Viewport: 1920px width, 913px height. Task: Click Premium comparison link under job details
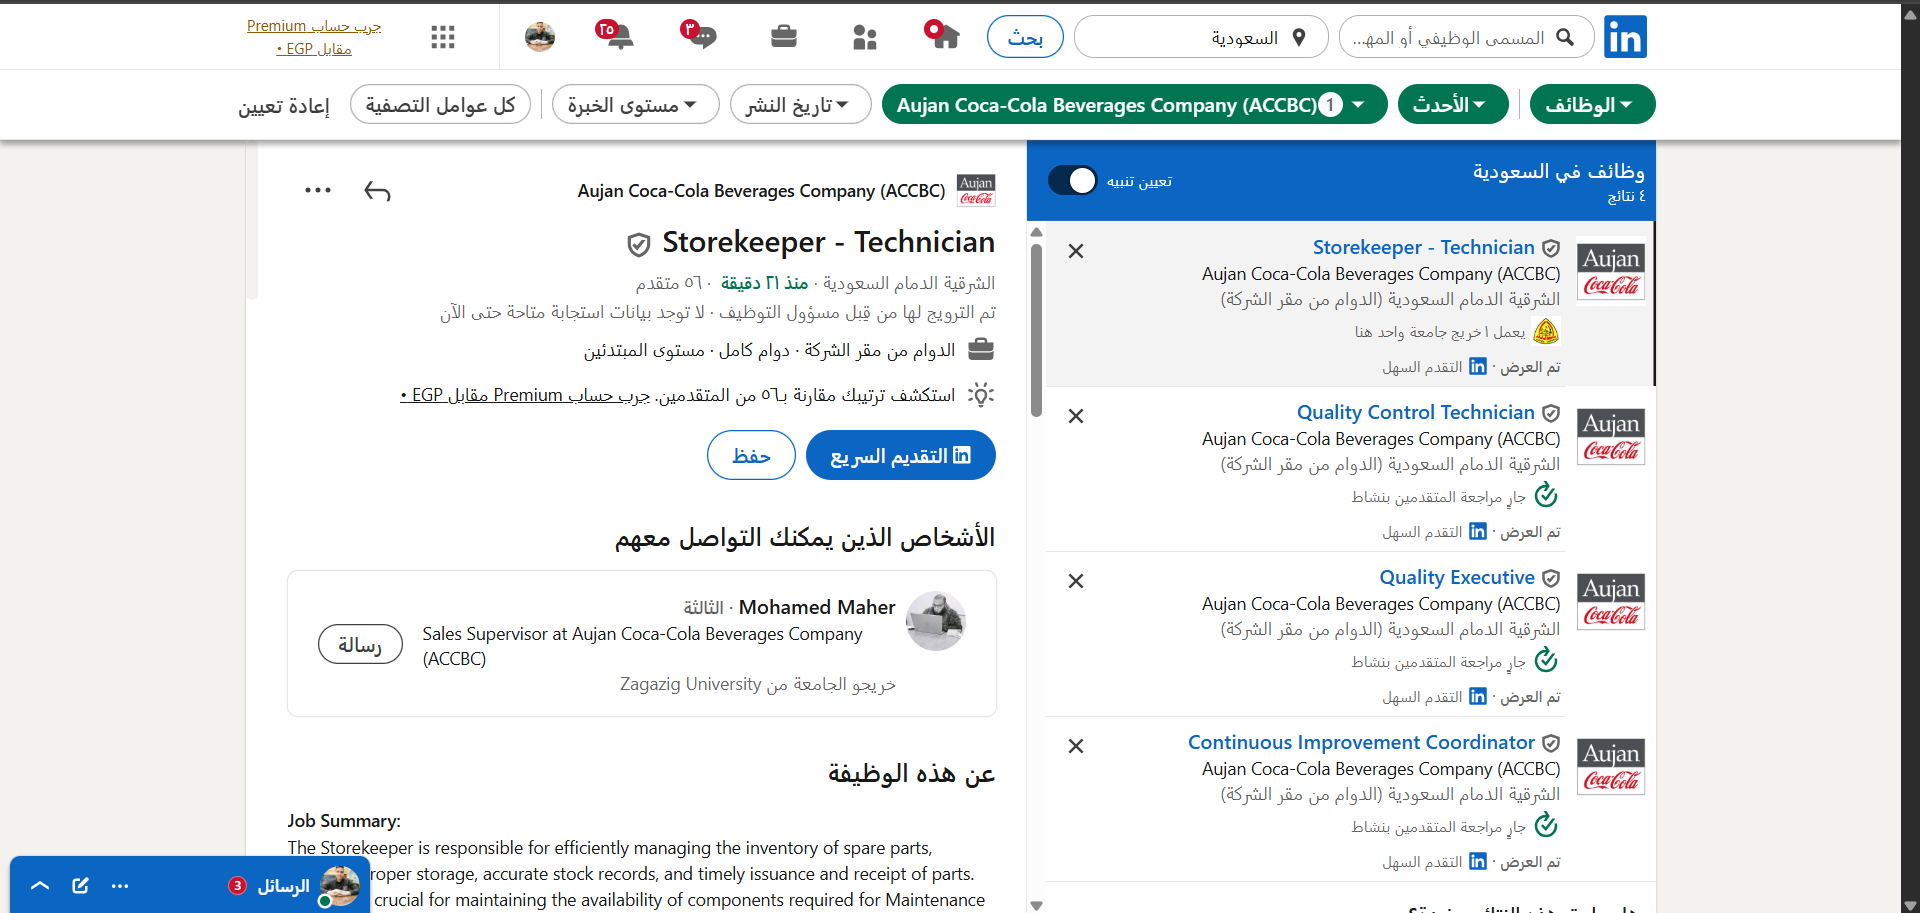[525, 395]
